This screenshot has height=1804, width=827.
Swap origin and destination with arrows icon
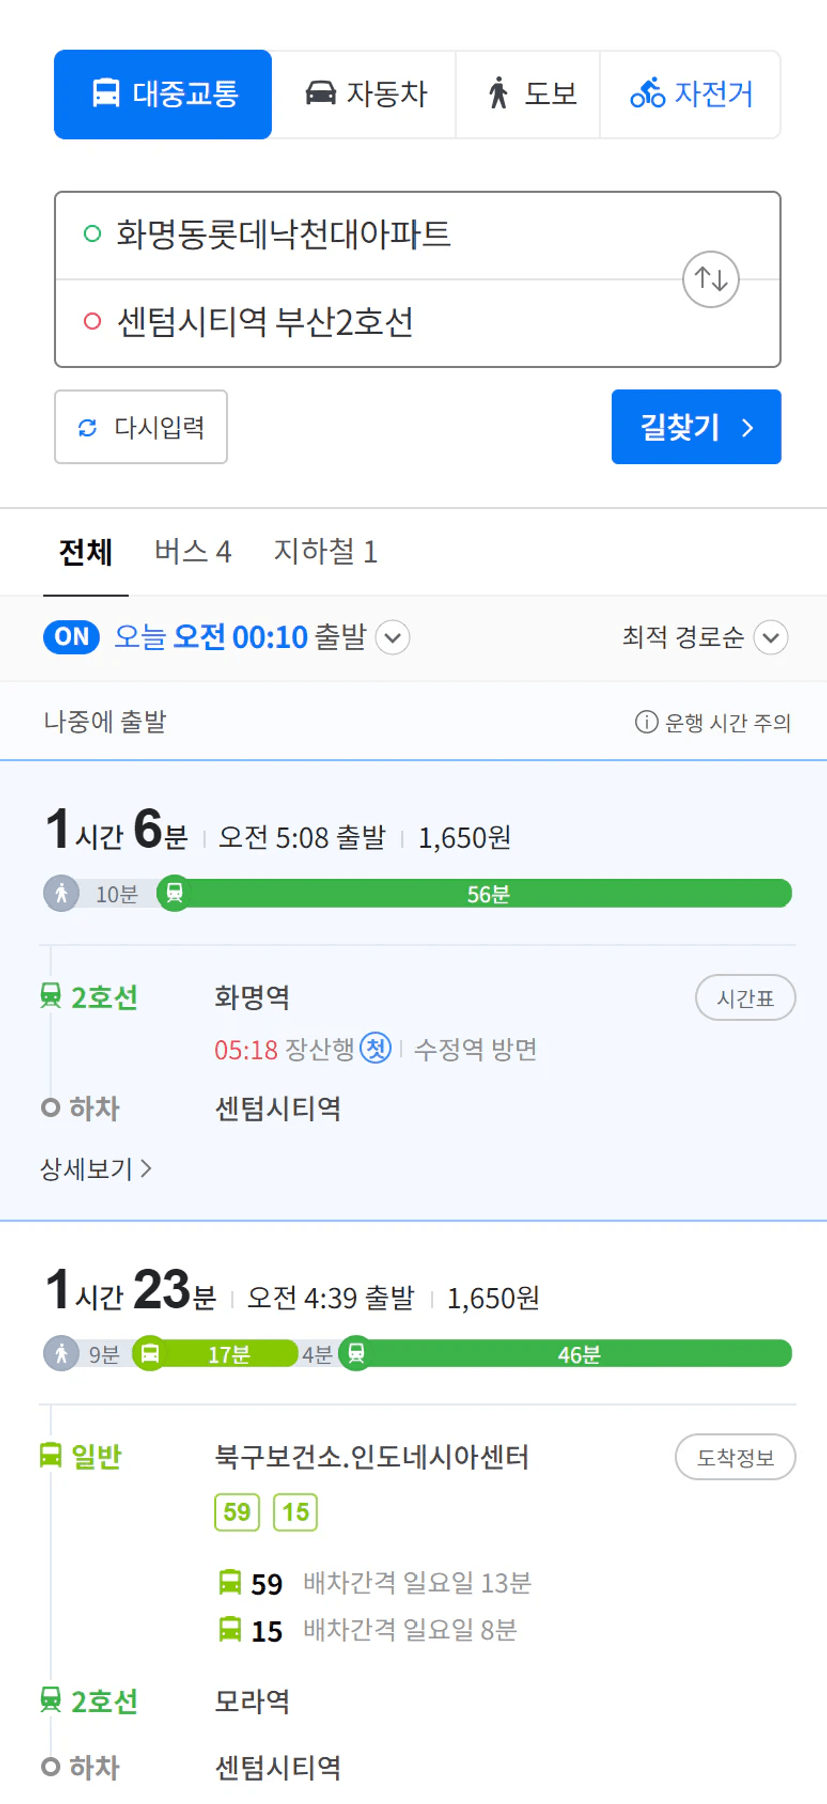point(711,279)
